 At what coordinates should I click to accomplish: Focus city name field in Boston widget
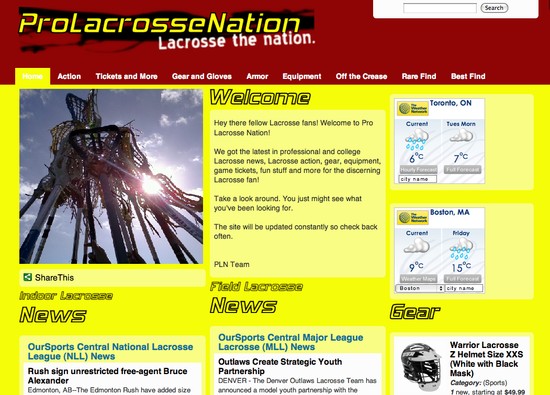click(463, 288)
